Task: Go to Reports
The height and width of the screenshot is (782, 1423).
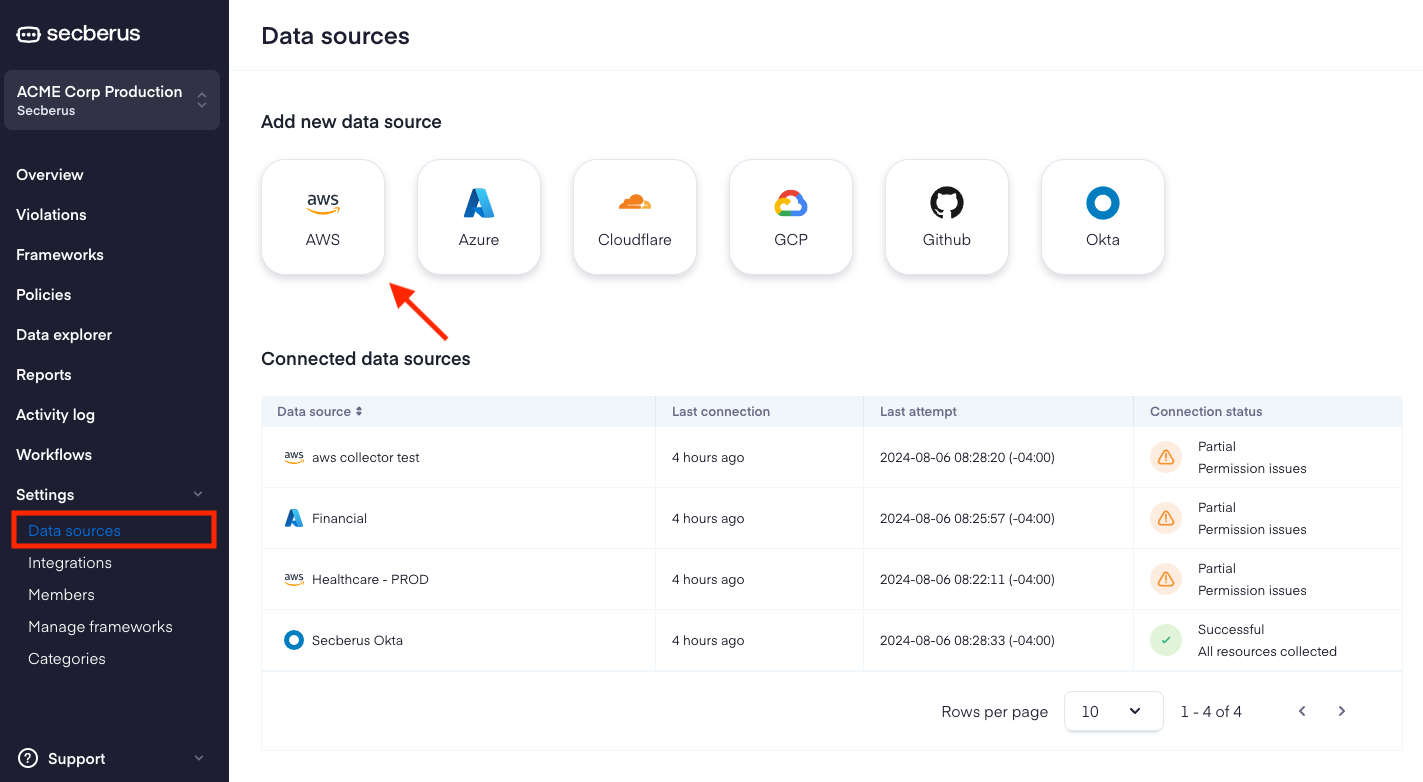Action: tap(44, 374)
